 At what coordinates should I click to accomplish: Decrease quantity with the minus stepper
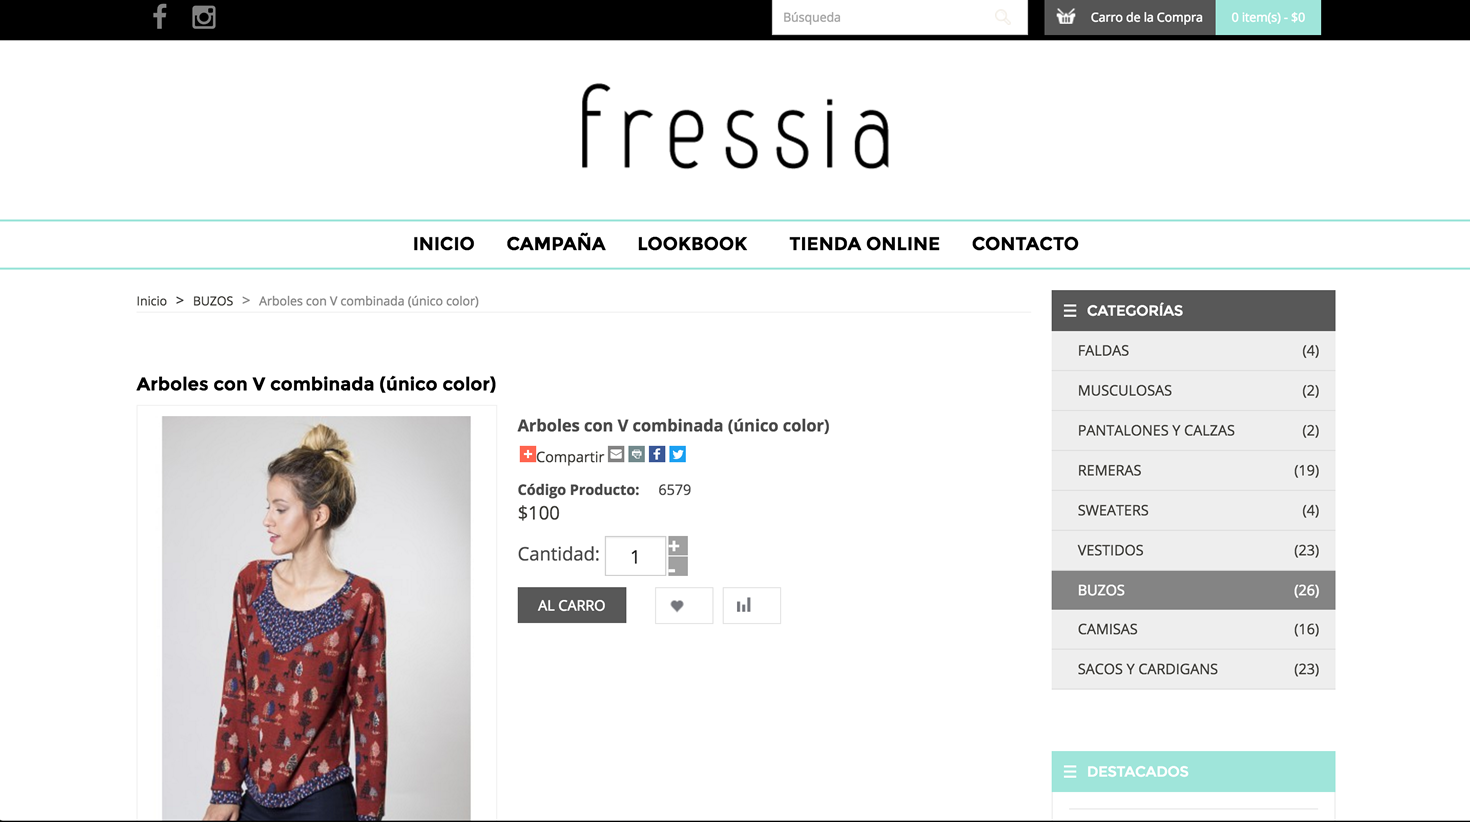pyautogui.click(x=677, y=567)
